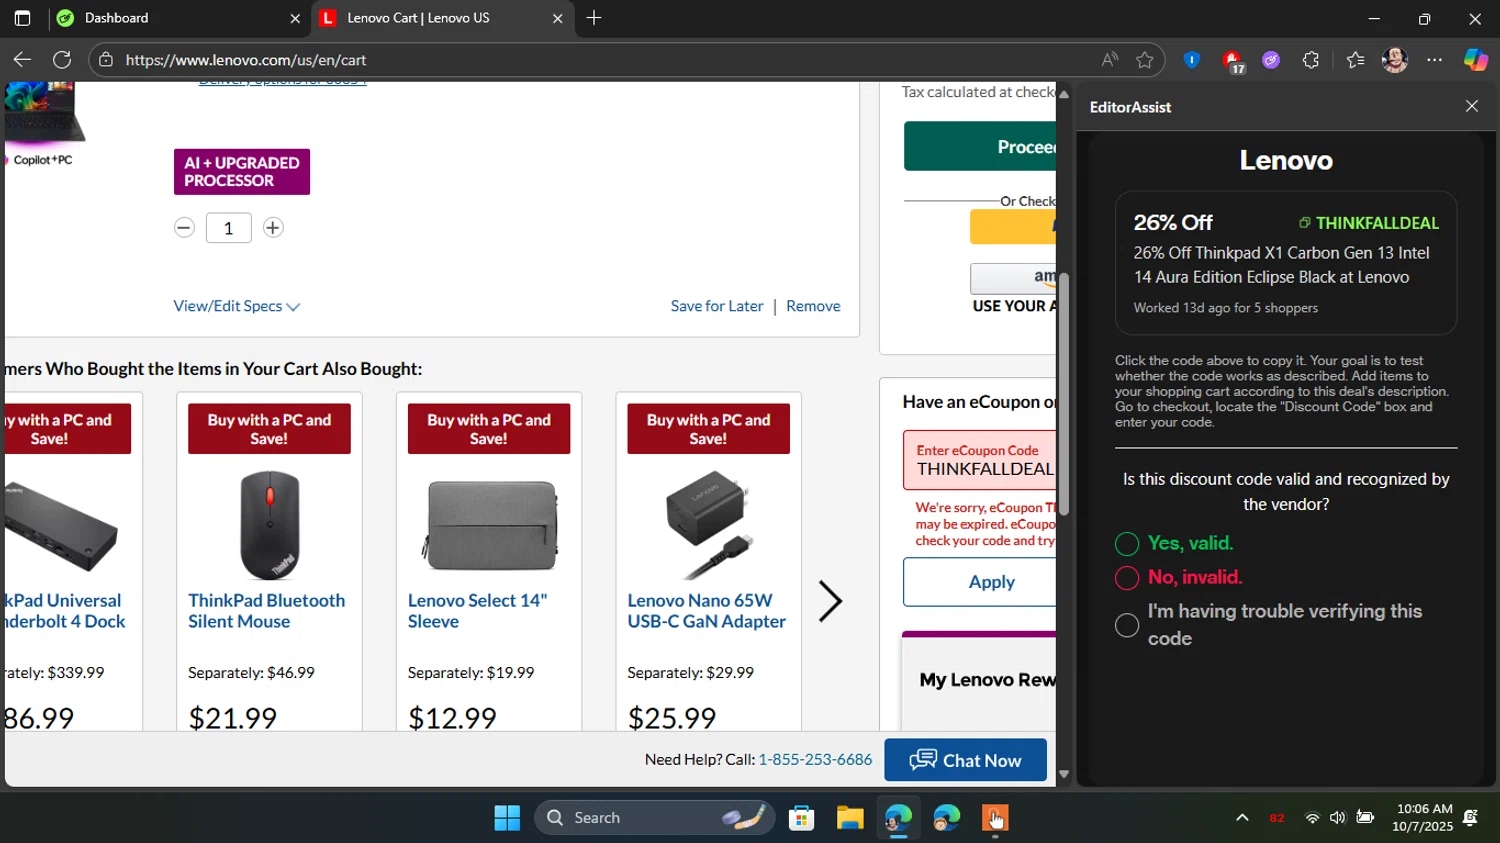1500x843 pixels.
Task: Select 'Yes, valid.' option
Action: pyautogui.click(x=1127, y=544)
